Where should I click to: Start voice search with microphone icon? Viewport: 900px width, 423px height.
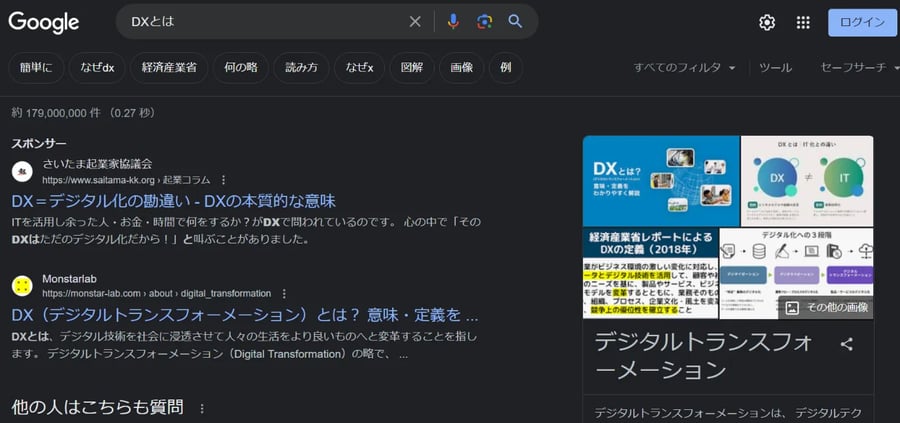[453, 22]
